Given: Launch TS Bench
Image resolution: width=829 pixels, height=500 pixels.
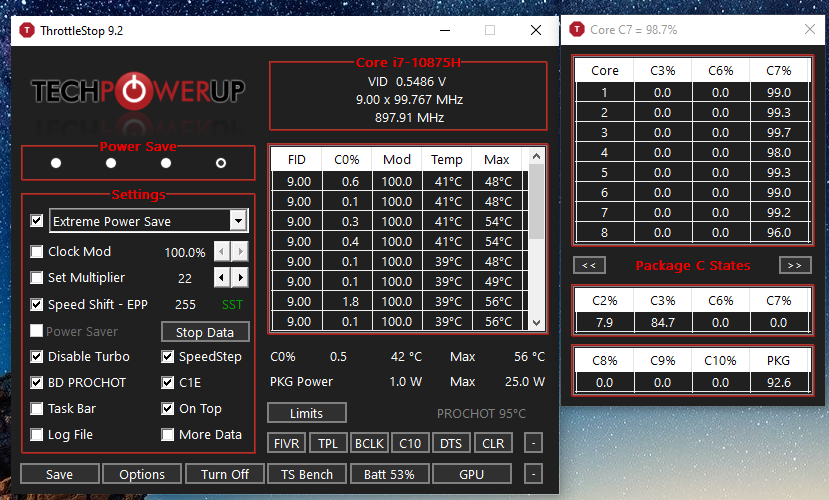Looking at the screenshot, I should click(307, 474).
